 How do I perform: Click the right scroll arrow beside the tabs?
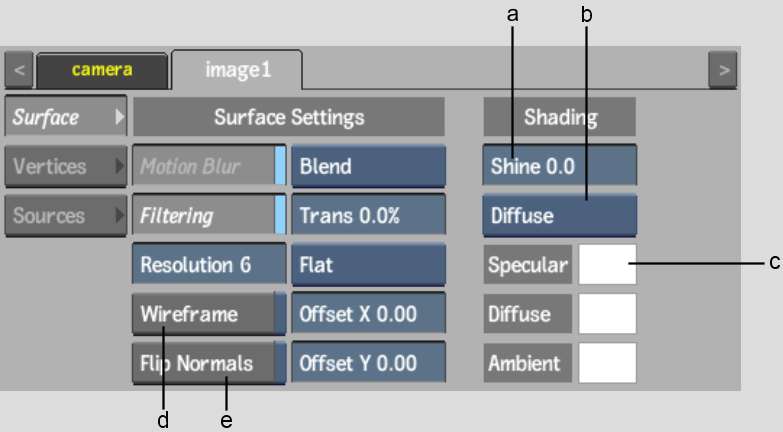click(722, 71)
